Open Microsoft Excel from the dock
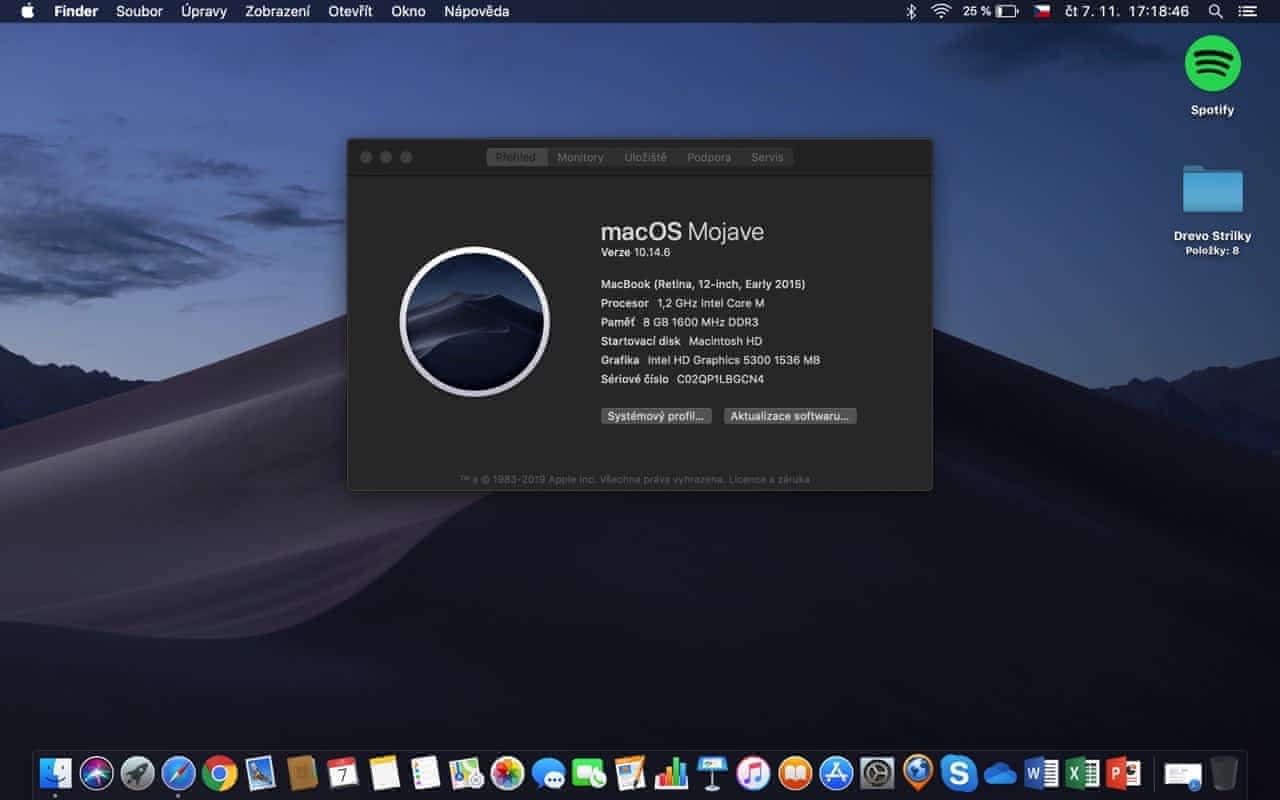 click(1082, 773)
